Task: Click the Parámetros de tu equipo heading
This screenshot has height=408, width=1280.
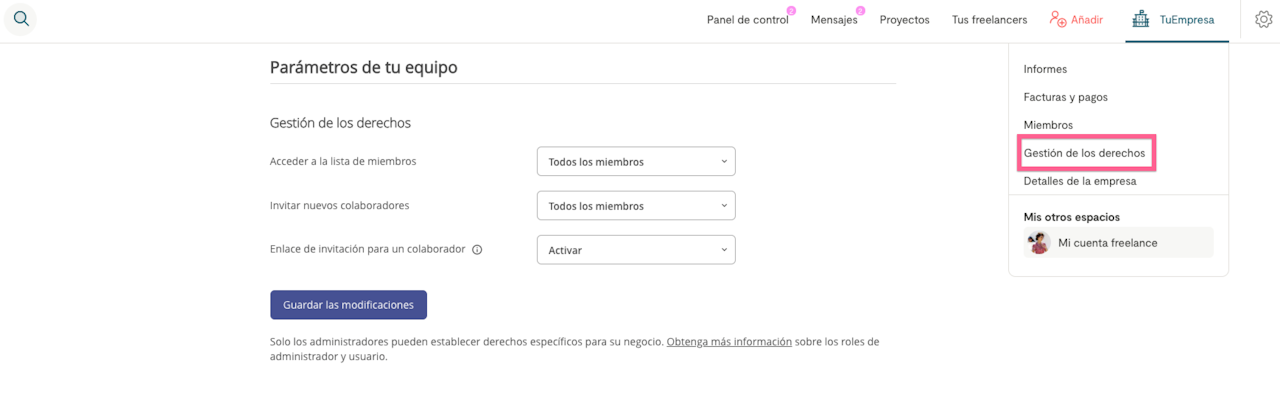Action: 363,67
